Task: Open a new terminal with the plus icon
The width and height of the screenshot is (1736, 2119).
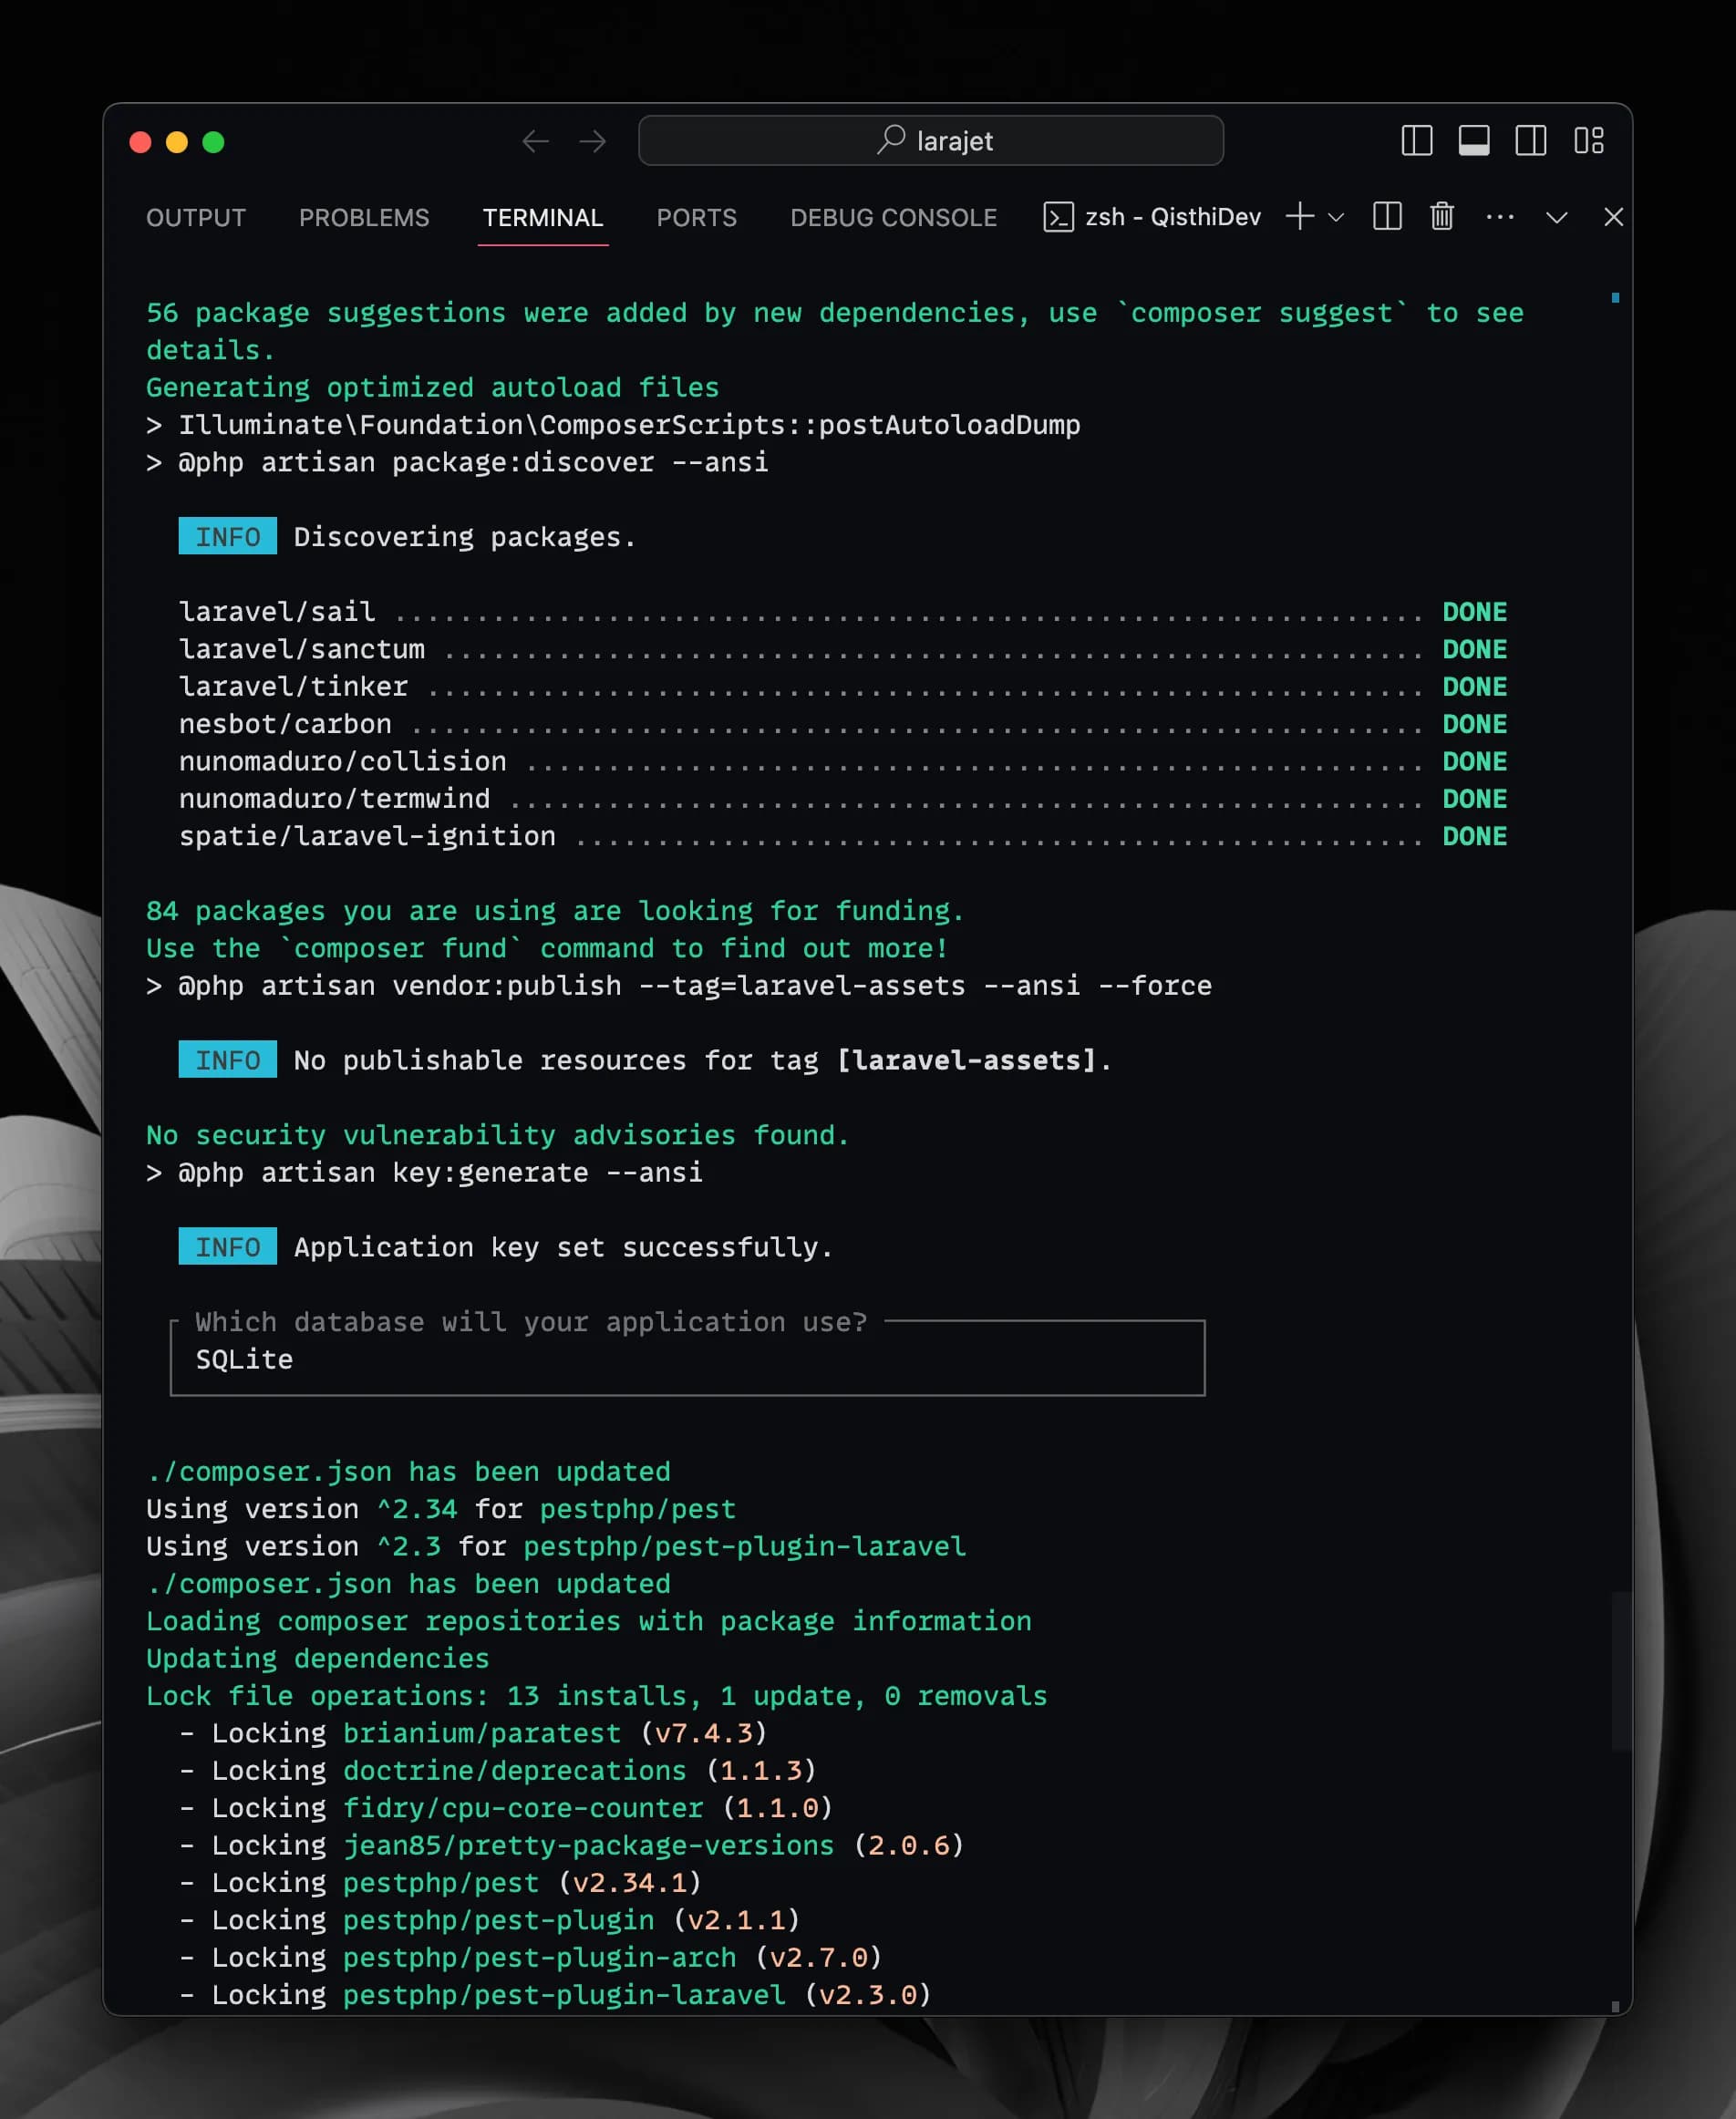Action: 1298,217
